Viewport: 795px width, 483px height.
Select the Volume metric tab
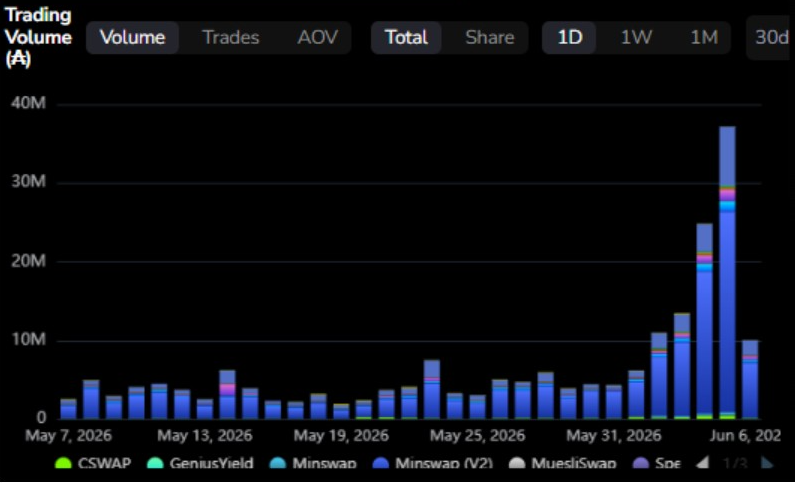(132, 38)
